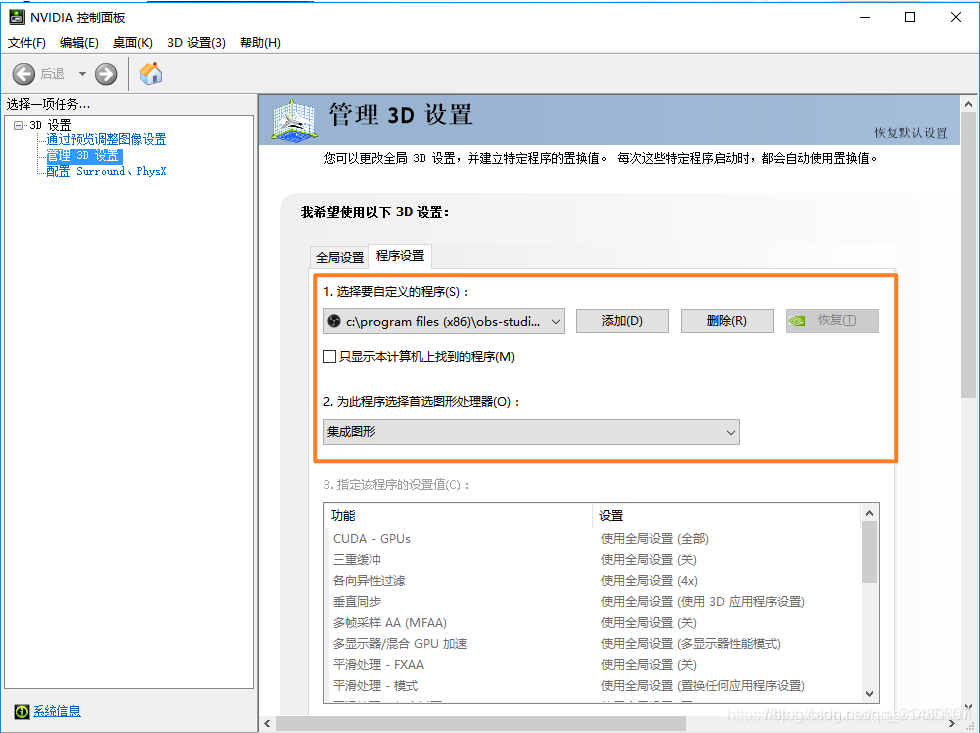980x733 pixels.
Task: Select the 垂直同步 row
Action: click(594, 602)
